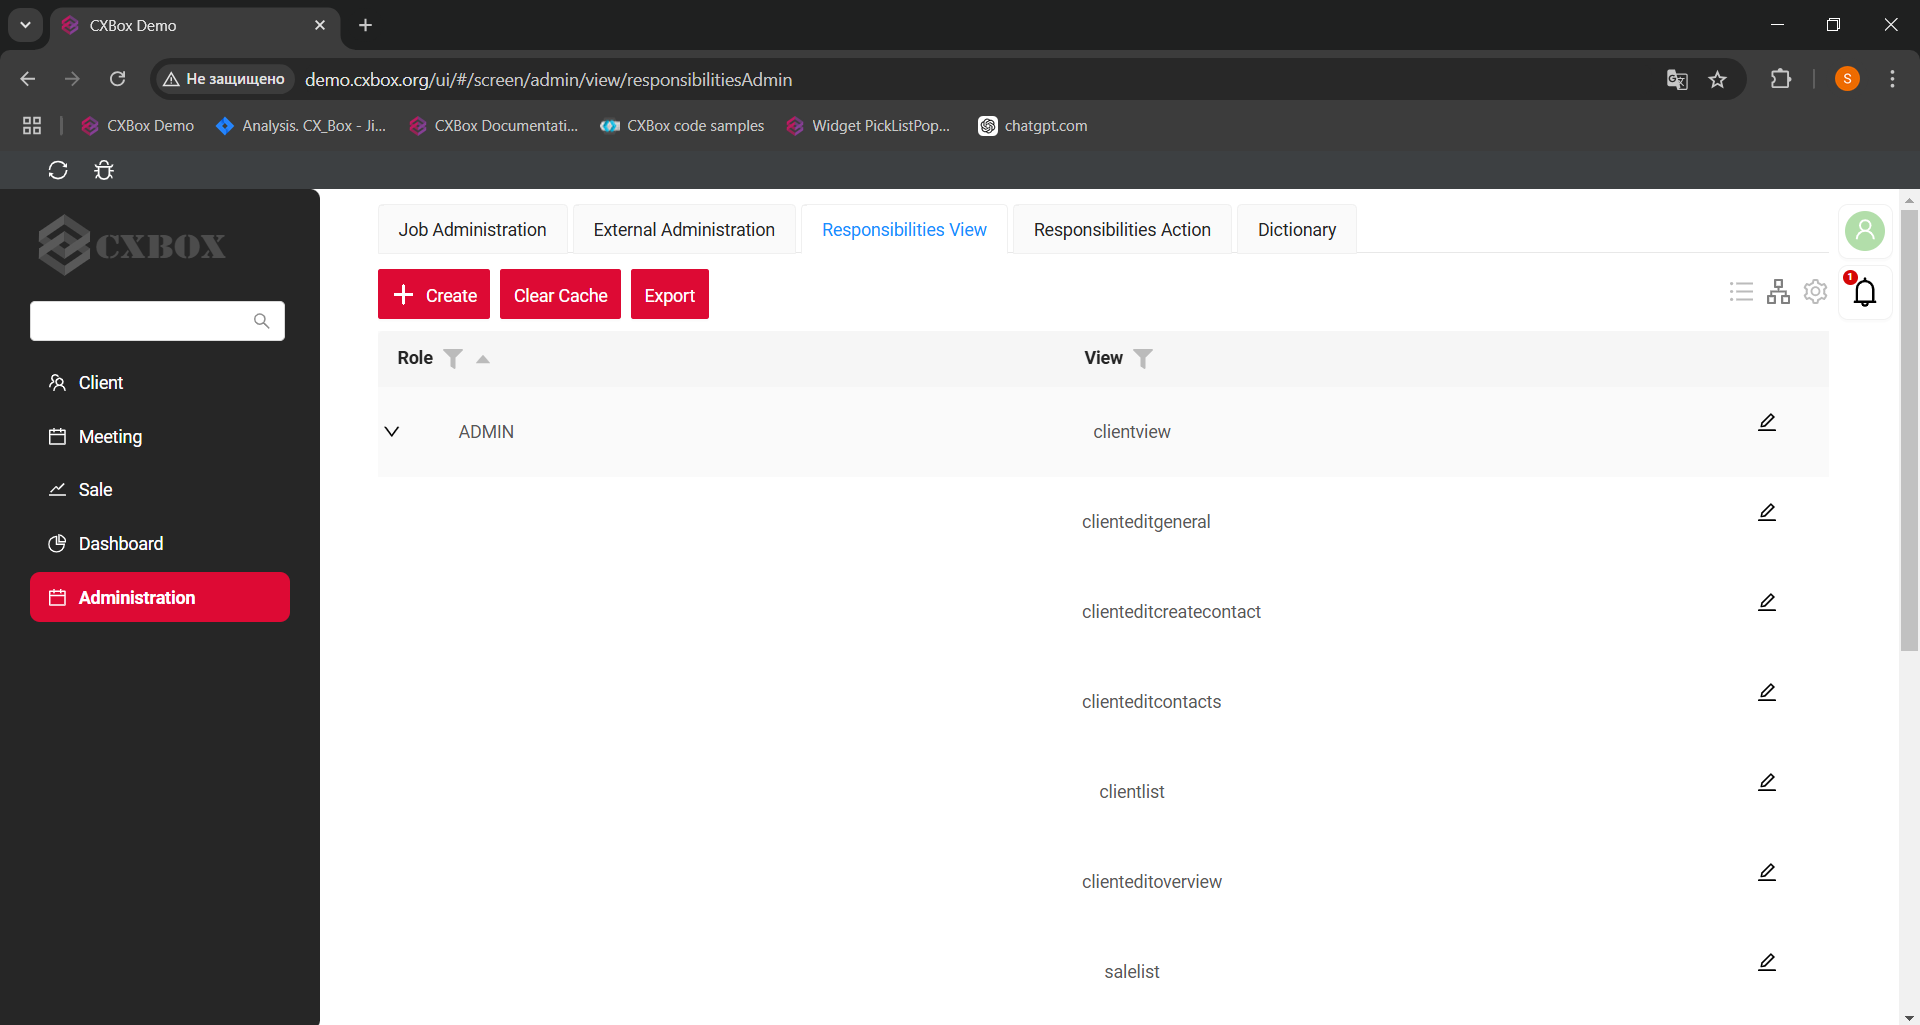The height and width of the screenshot is (1025, 1920).
Task: Edit the clienteditcreatecontact row pencil icon
Action: pyautogui.click(x=1767, y=602)
